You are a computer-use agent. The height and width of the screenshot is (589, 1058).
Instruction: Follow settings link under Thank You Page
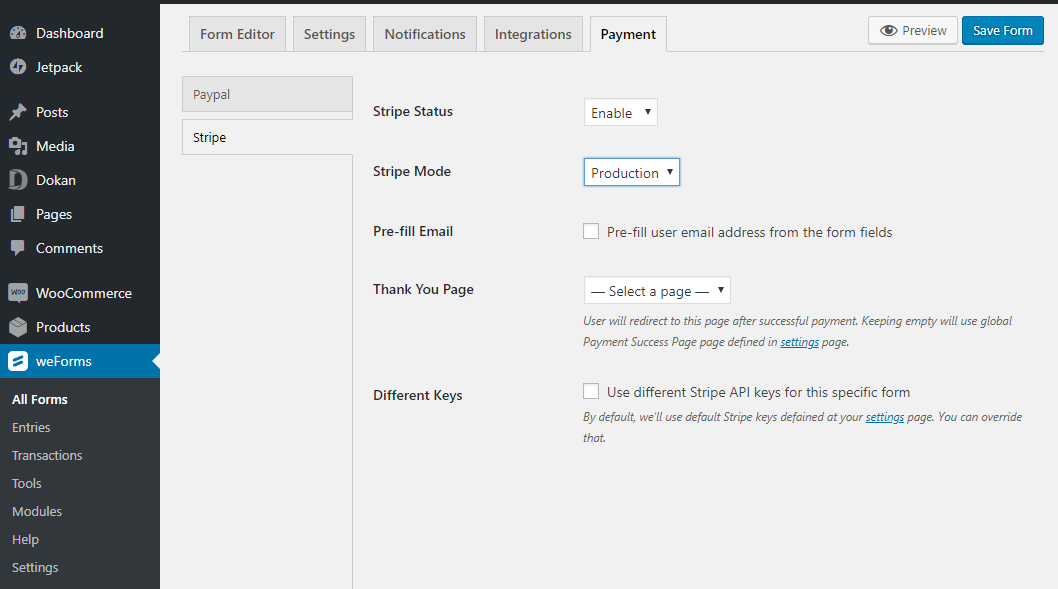click(800, 342)
